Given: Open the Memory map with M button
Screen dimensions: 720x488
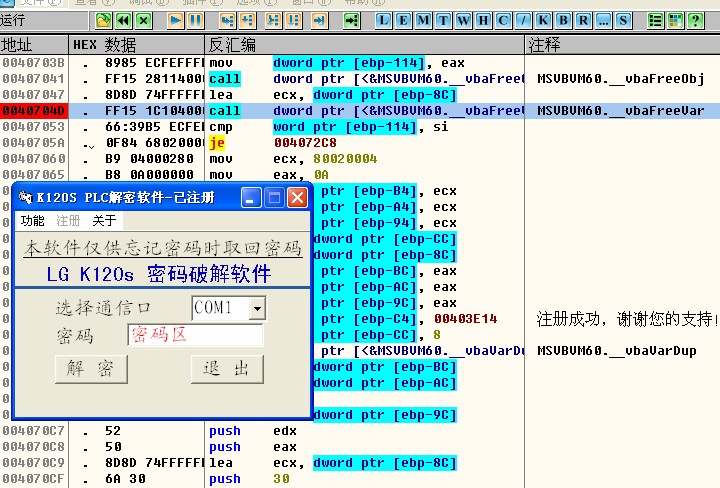Looking at the screenshot, I should 423,21.
